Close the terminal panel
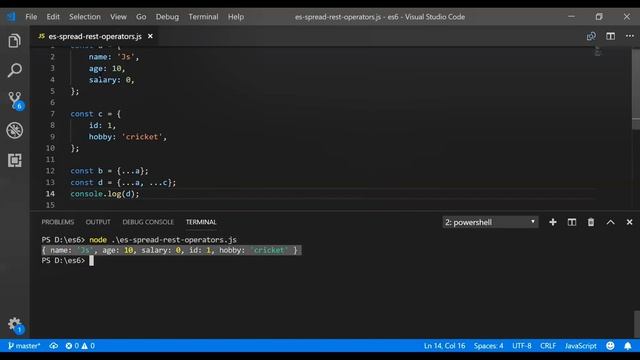 pyautogui.click(x=629, y=222)
